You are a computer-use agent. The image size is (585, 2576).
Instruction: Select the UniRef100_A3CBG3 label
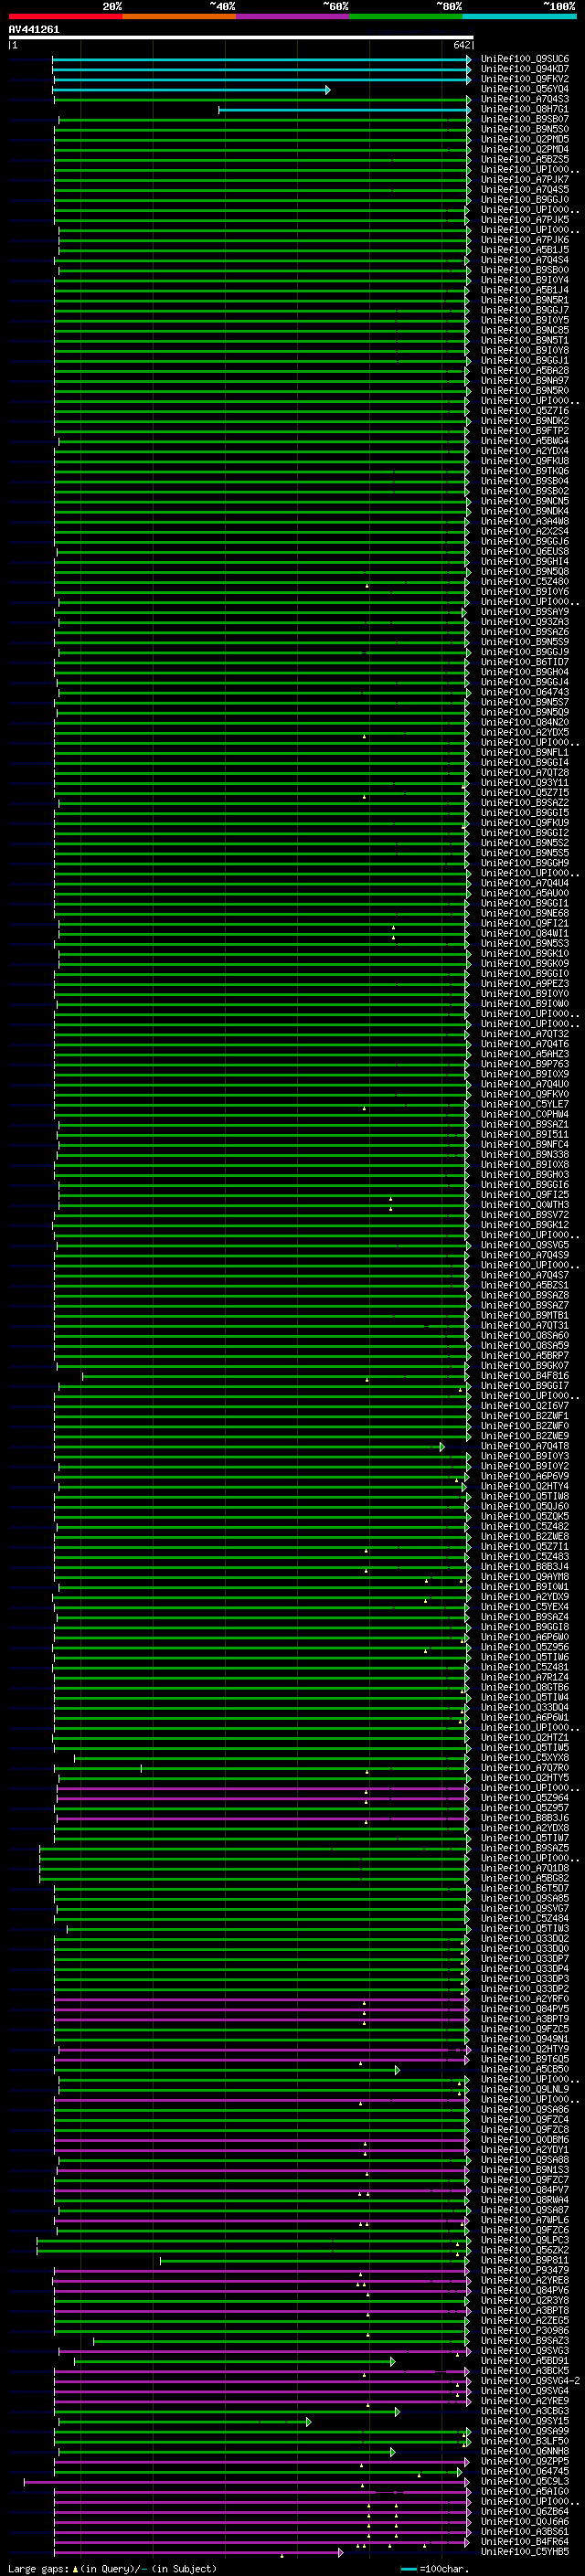click(x=524, y=2411)
